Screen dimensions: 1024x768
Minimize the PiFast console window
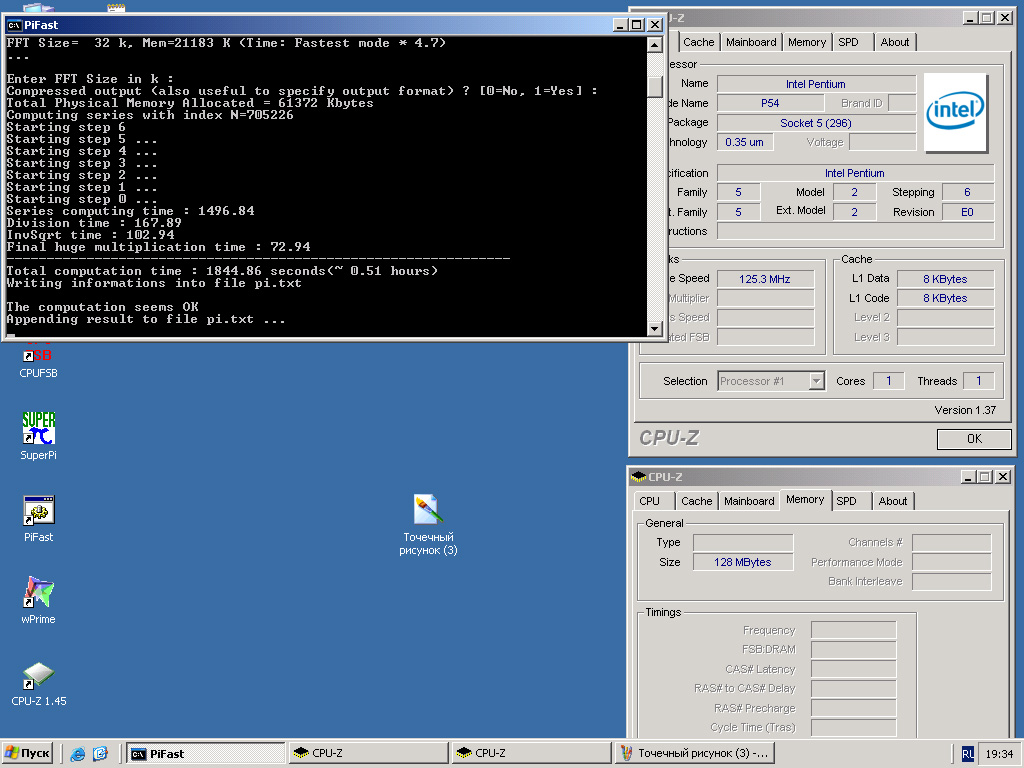coord(620,25)
